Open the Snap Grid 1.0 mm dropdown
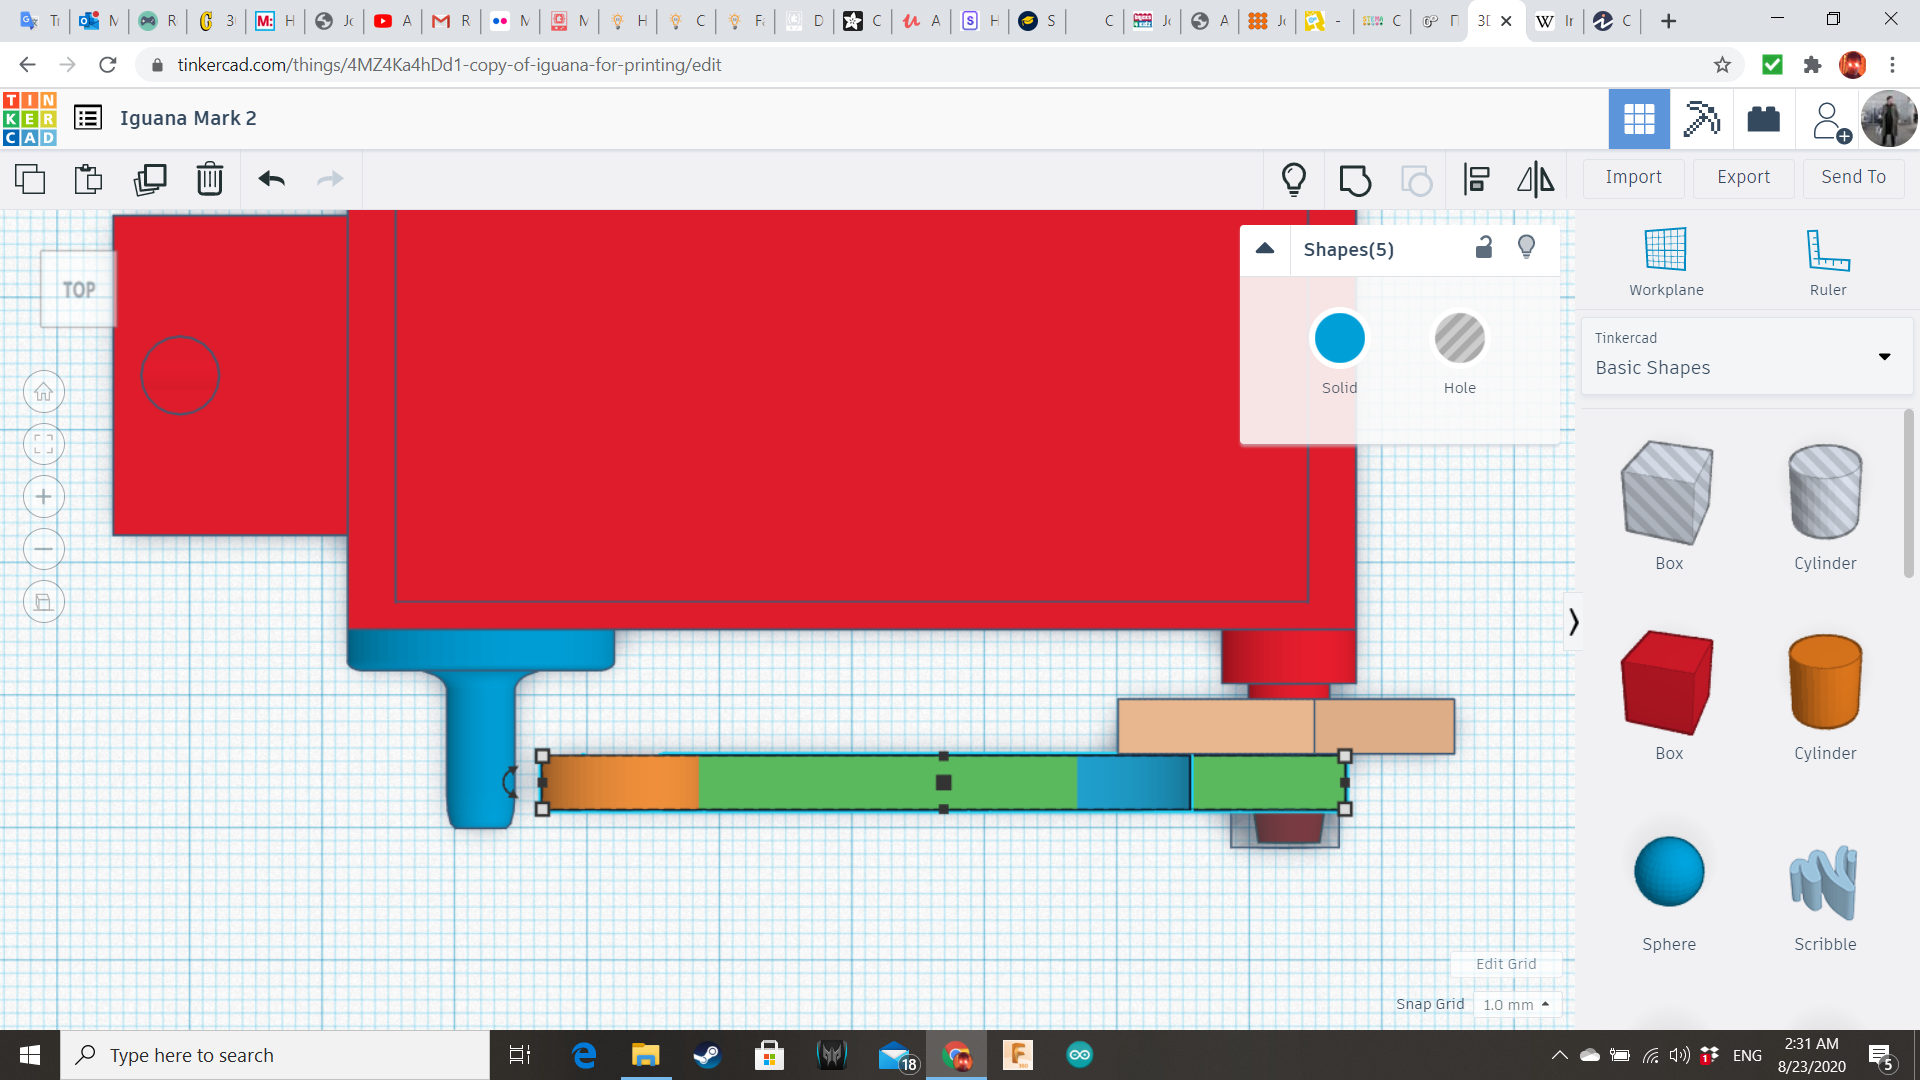 point(1516,1004)
